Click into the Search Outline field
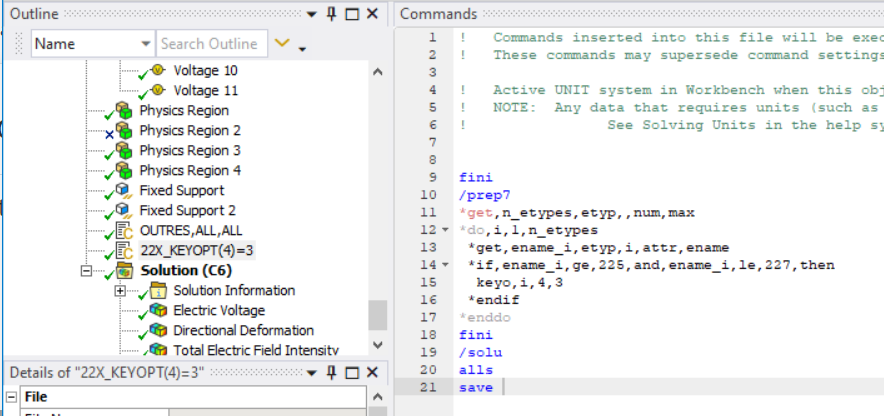The image size is (884, 416). coord(211,44)
